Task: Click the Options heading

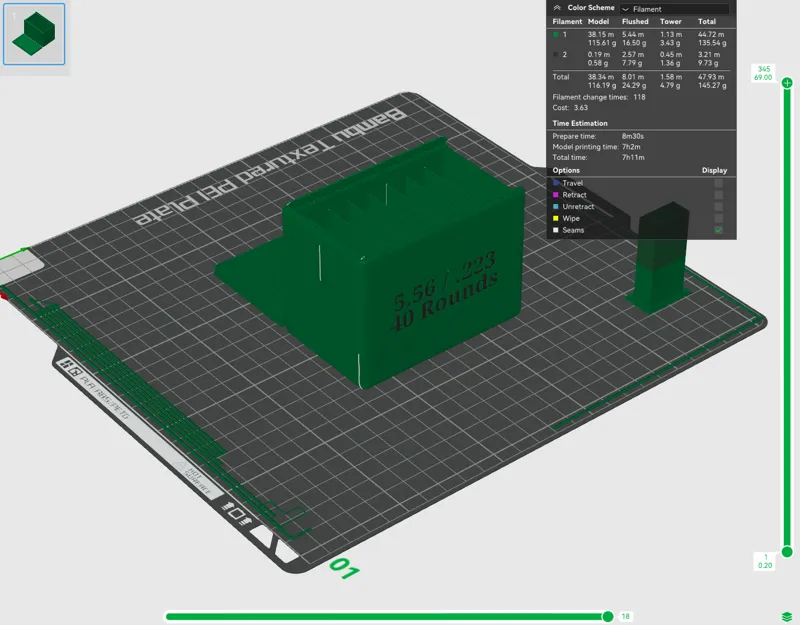Action: pos(566,170)
